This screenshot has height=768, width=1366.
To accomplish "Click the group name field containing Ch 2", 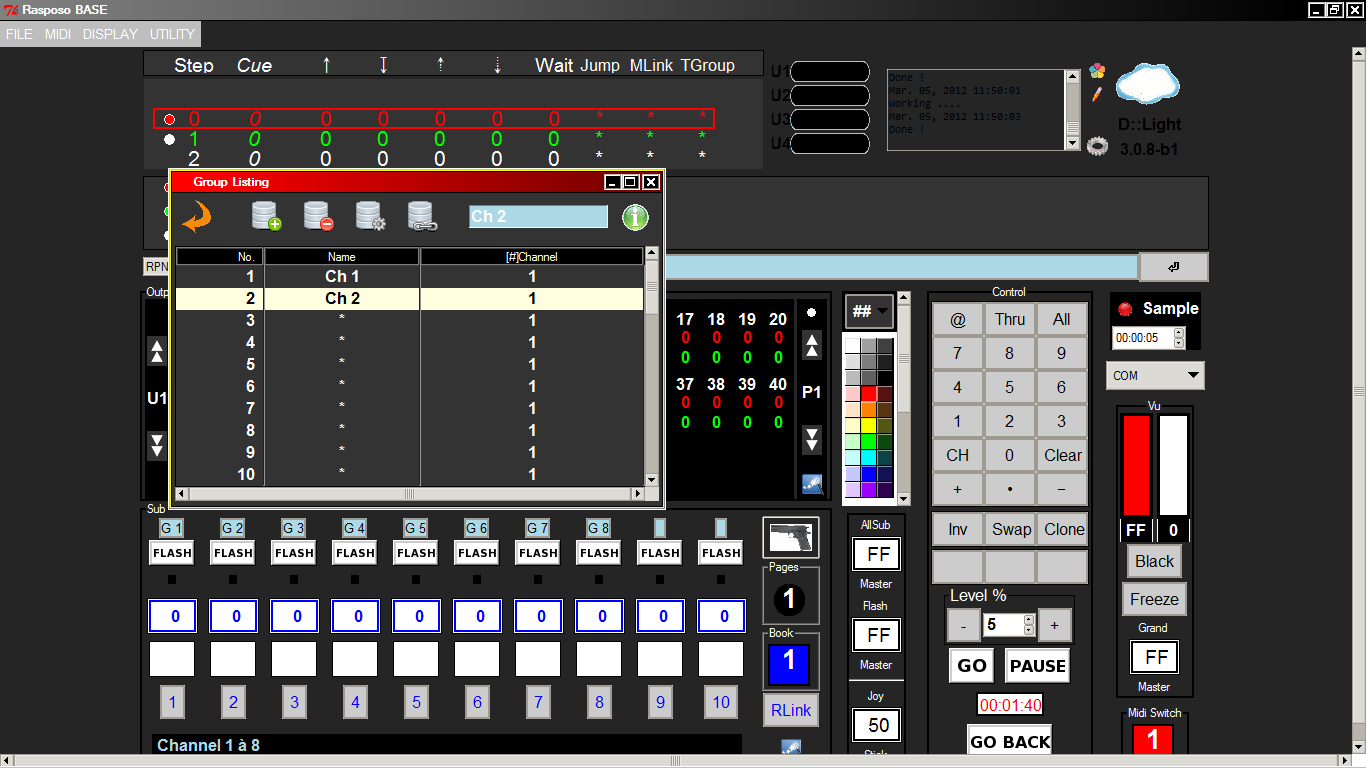I will pos(538,217).
